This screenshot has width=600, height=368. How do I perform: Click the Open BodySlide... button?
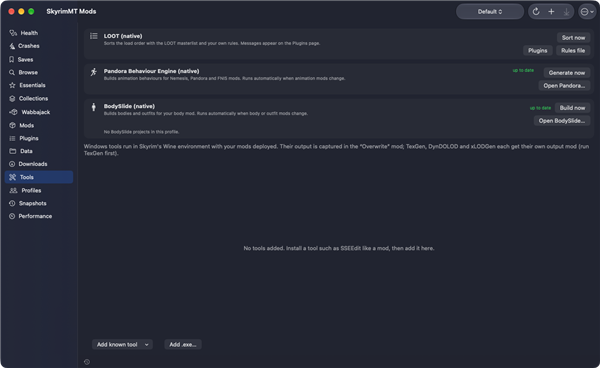(x=562, y=120)
